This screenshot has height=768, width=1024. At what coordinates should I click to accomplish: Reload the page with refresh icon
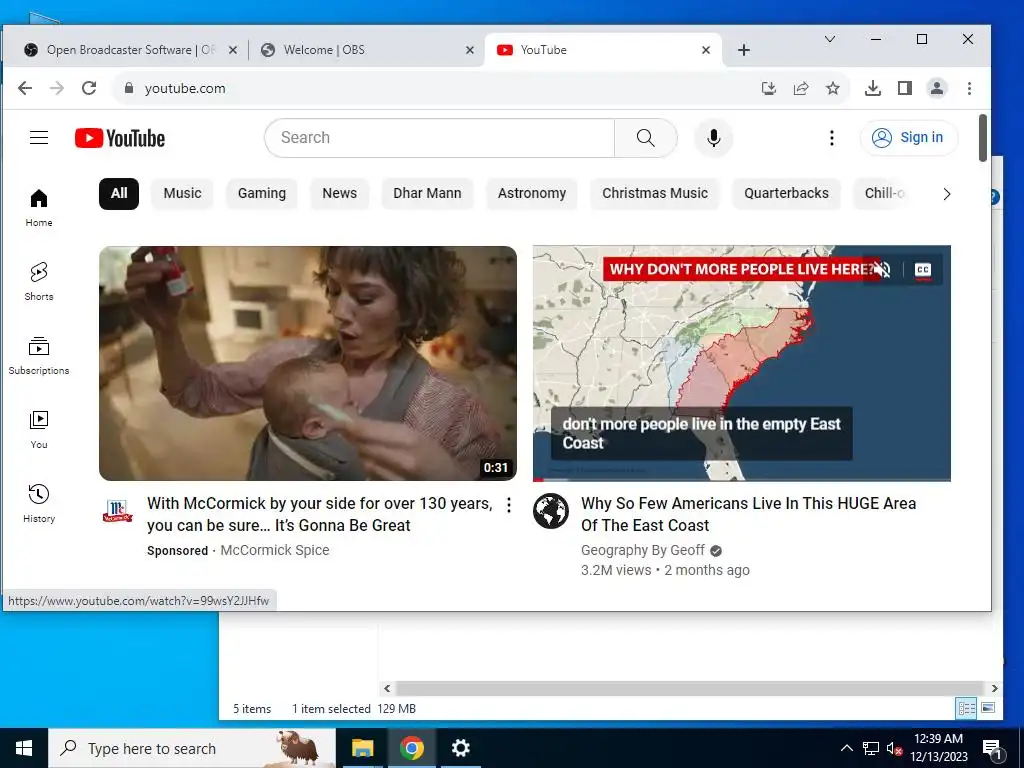(x=89, y=88)
